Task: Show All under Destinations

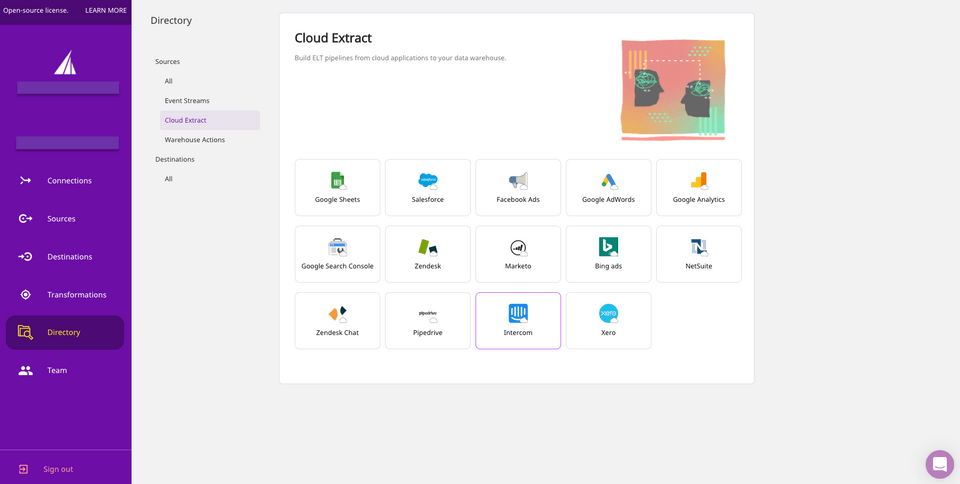Action: (169, 179)
